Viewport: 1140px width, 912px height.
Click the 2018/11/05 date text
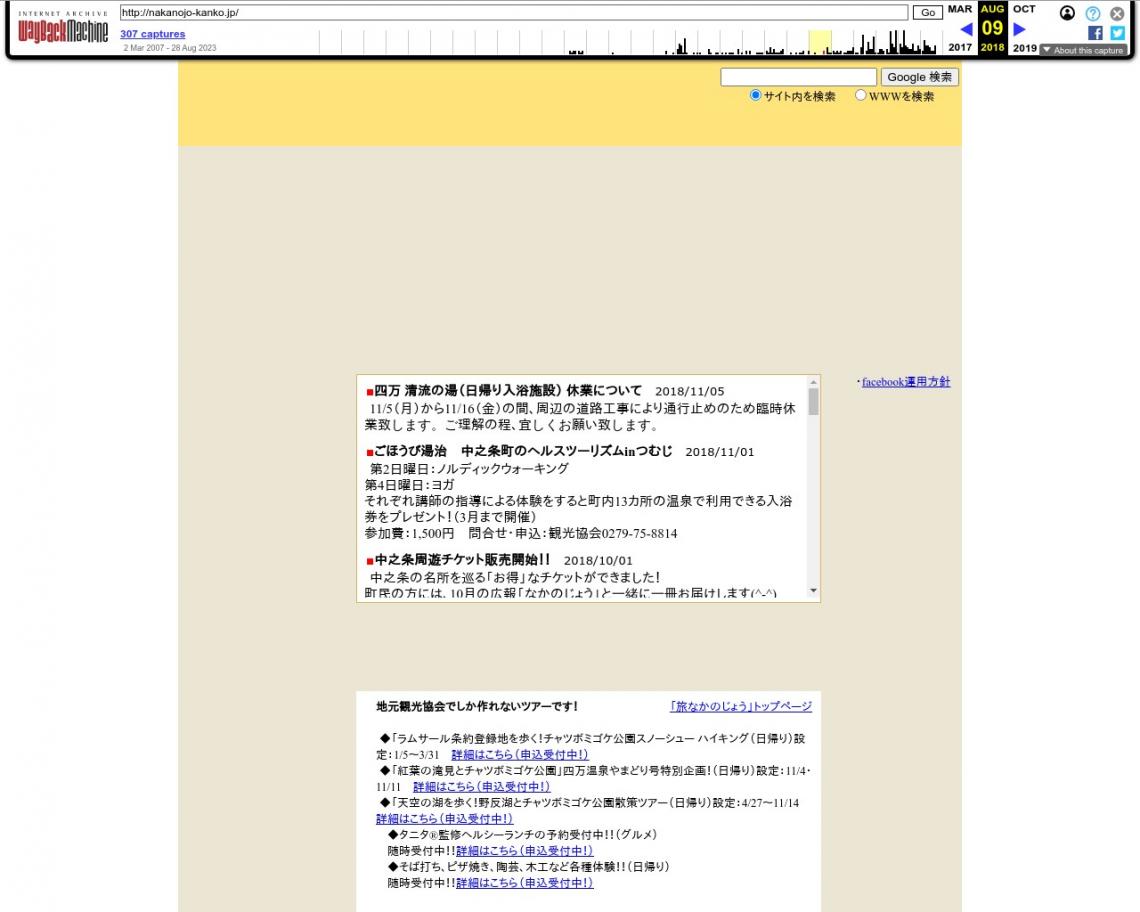[689, 391]
